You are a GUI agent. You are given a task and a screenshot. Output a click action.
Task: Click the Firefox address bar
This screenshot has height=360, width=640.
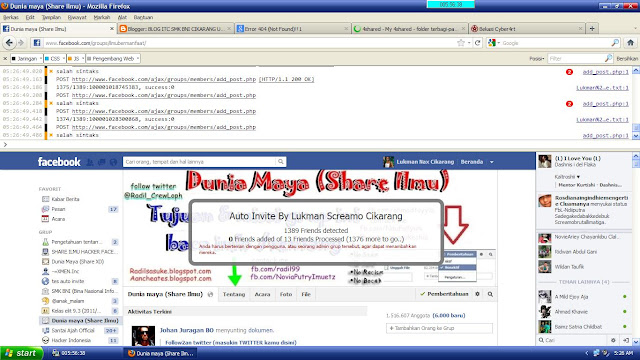(x=249, y=42)
